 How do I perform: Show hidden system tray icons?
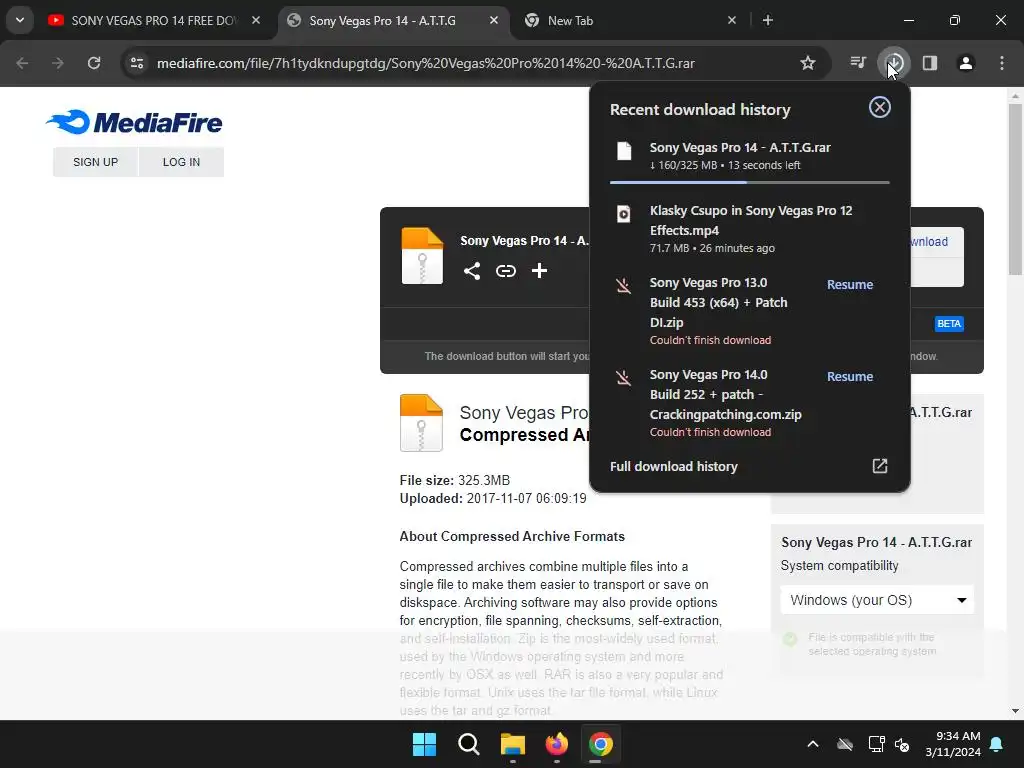(813, 744)
